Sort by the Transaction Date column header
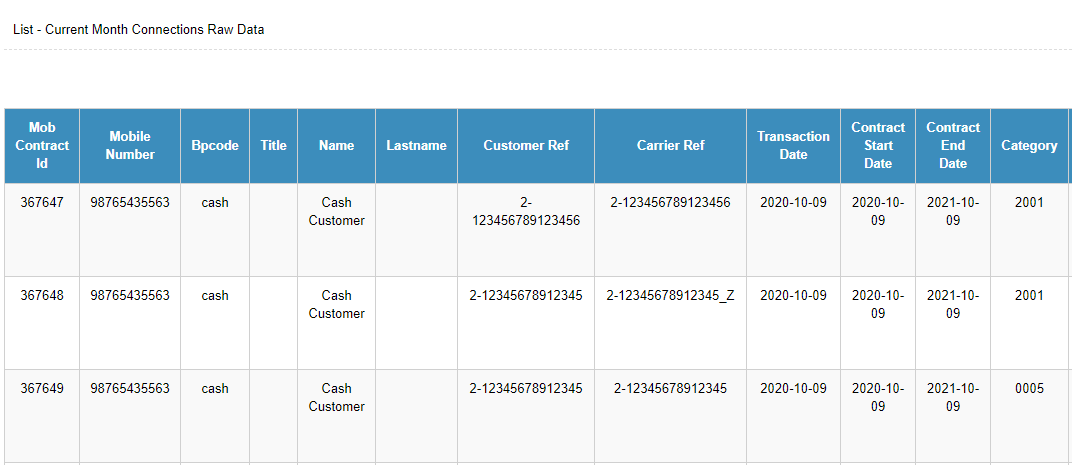1072x465 pixels. [793, 145]
